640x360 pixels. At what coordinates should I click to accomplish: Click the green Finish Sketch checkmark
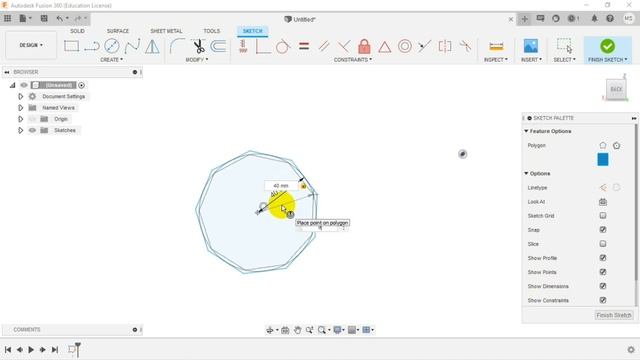(x=607, y=46)
